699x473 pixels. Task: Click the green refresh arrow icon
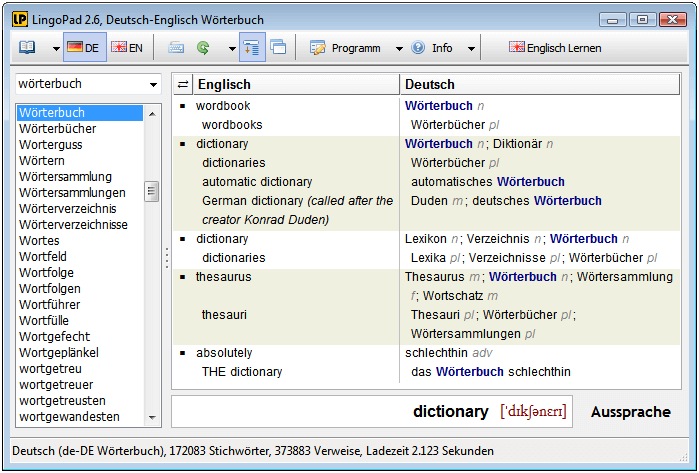point(203,47)
